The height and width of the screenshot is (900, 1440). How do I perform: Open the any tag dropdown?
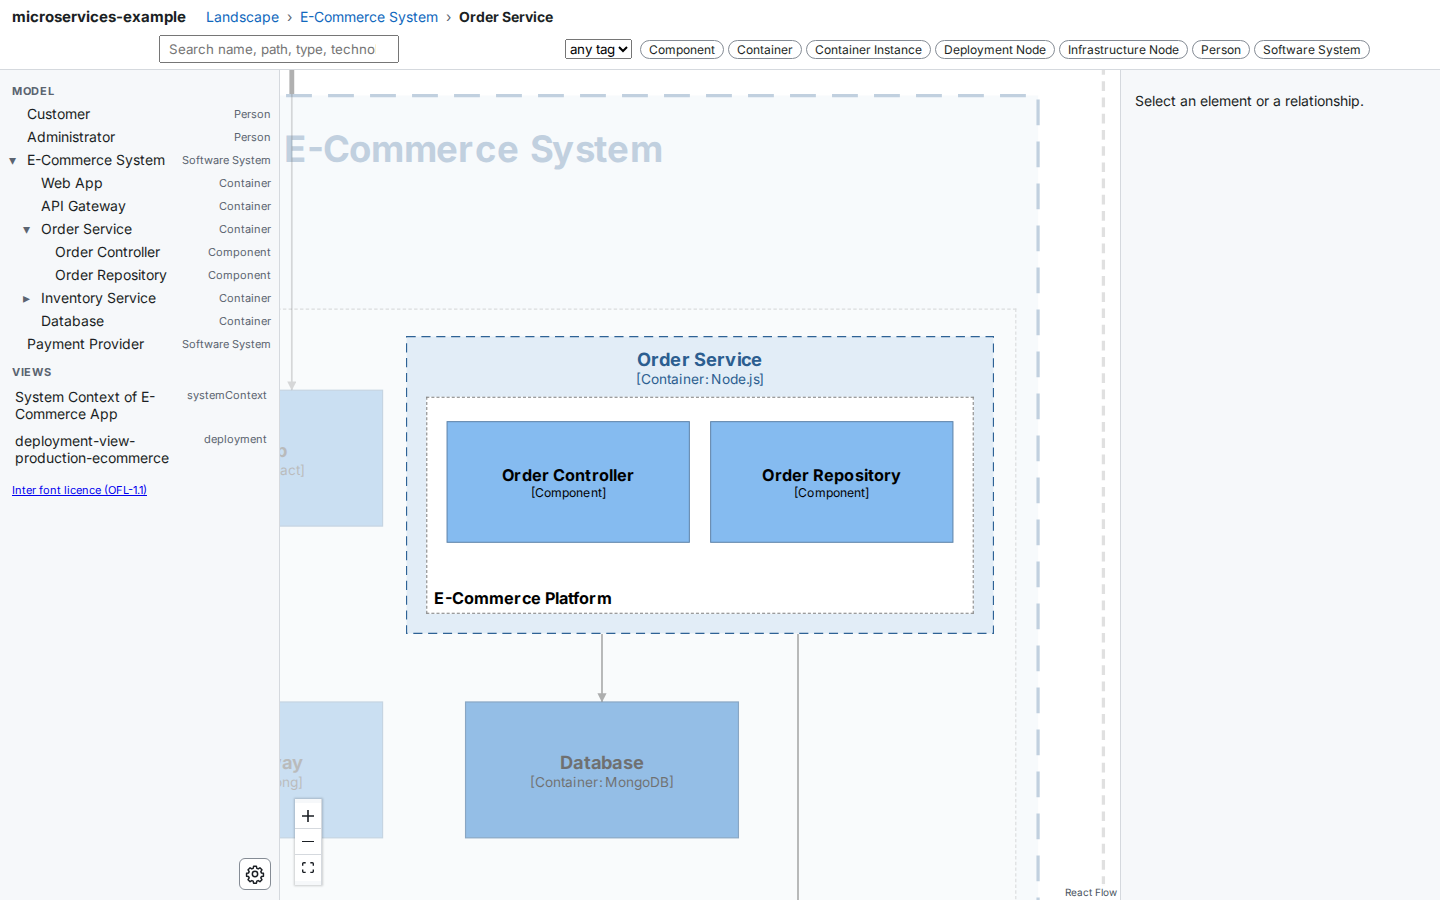click(598, 49)
